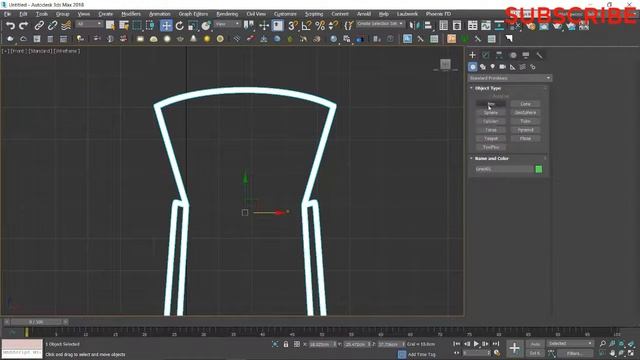640x360 pixels.
Task: Open the Modifiers menu
Action: 131,14
